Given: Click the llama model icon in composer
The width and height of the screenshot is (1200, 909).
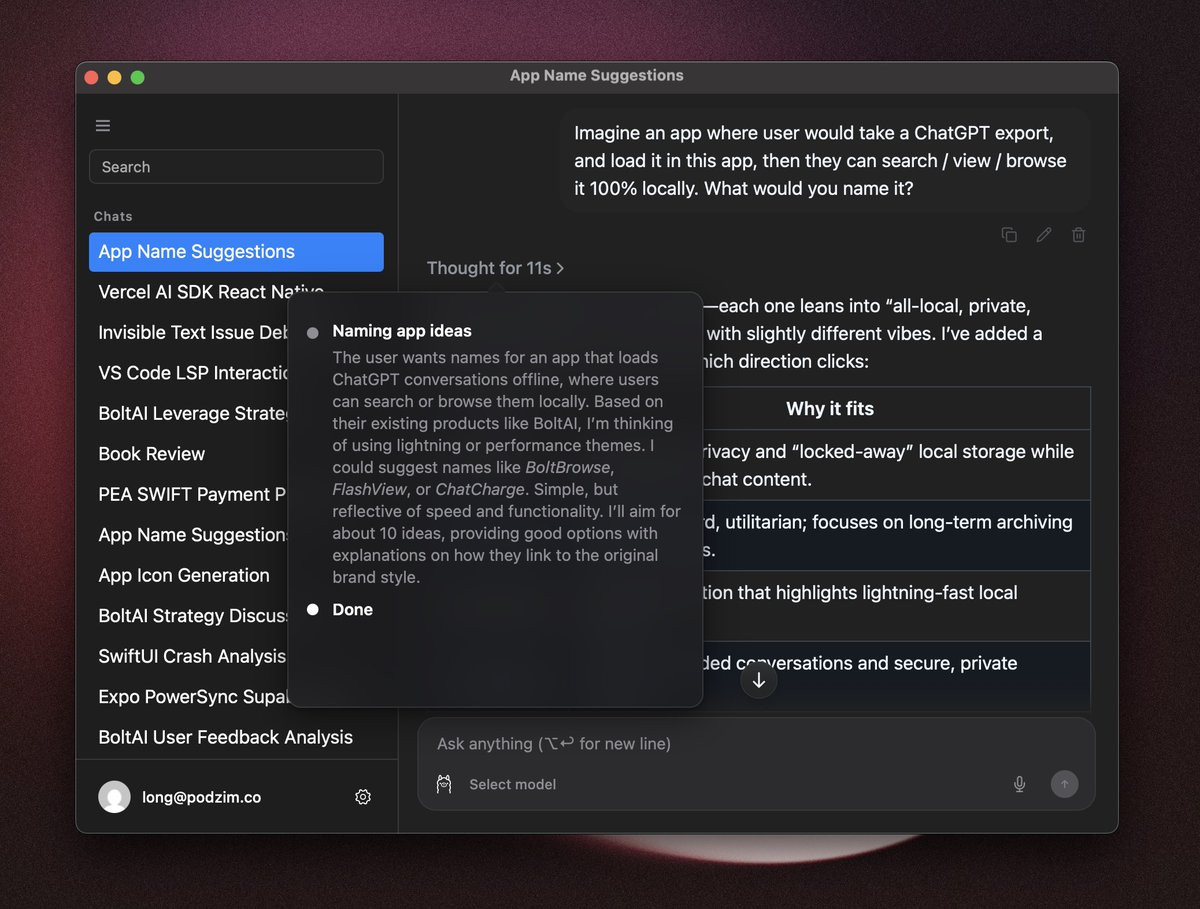Looking at the screenshot, I should 445,784.
